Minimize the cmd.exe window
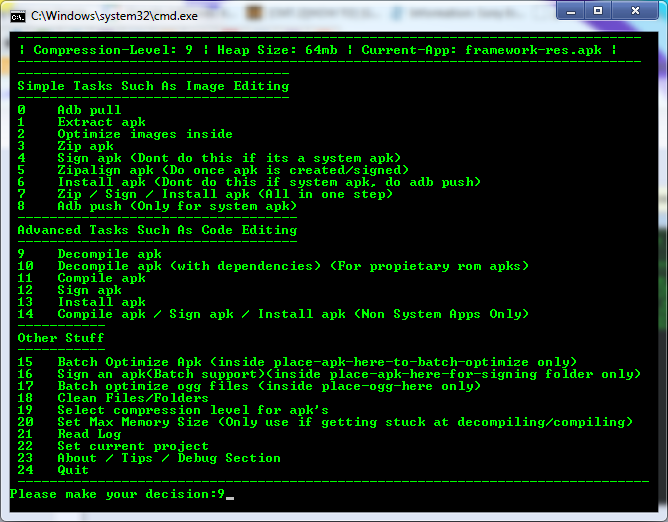668x522 pixels. [571, 11]
